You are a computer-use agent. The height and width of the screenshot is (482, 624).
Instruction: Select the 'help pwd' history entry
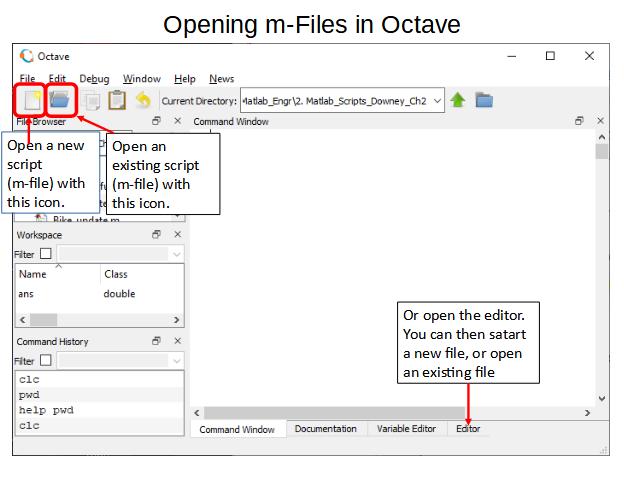47,410
